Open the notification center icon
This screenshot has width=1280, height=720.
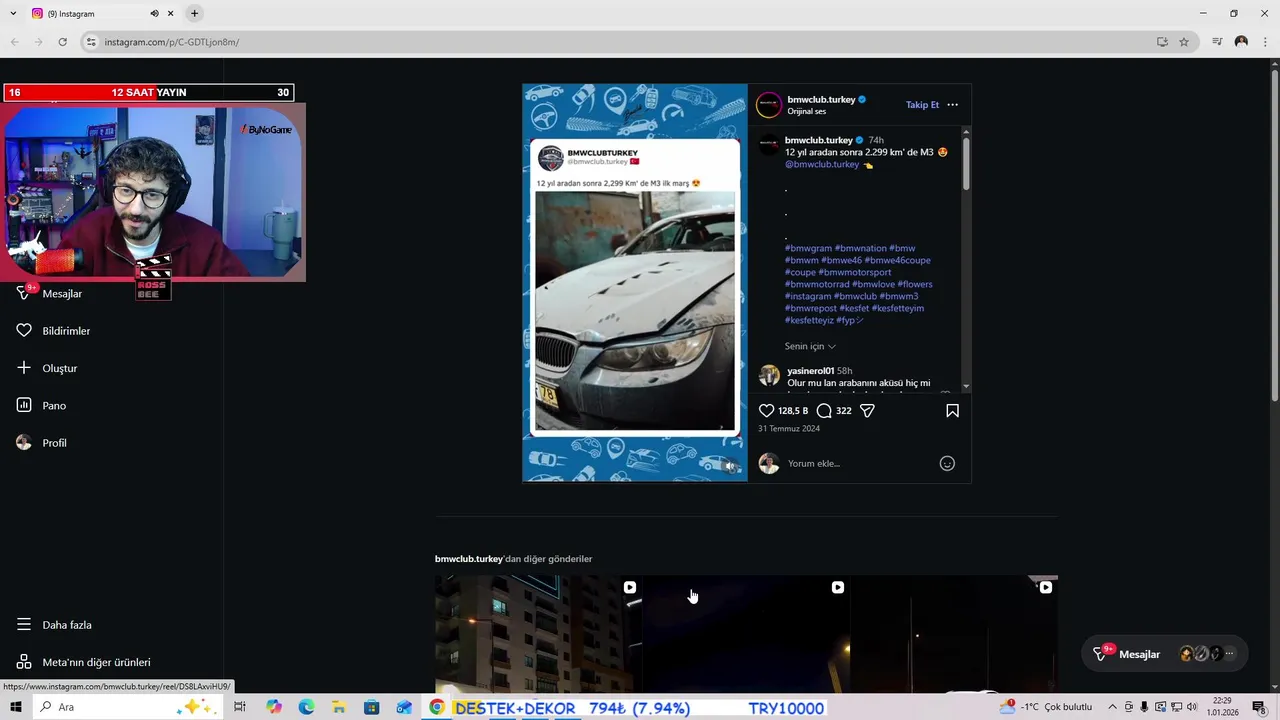[x=1259, y=707]
